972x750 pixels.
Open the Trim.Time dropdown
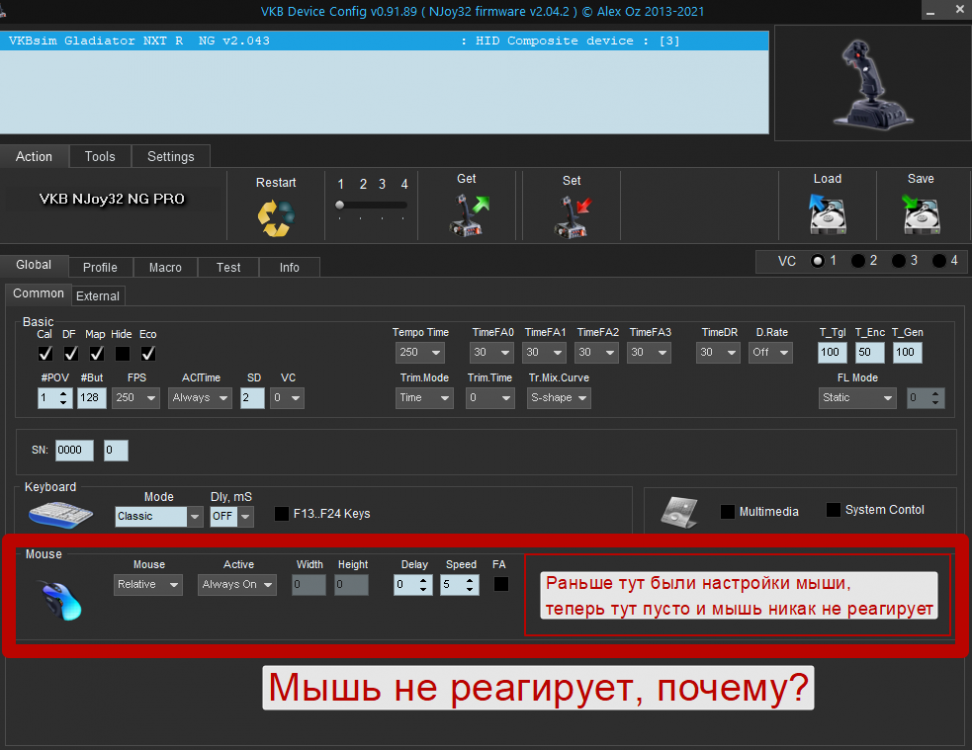(490, 398)
